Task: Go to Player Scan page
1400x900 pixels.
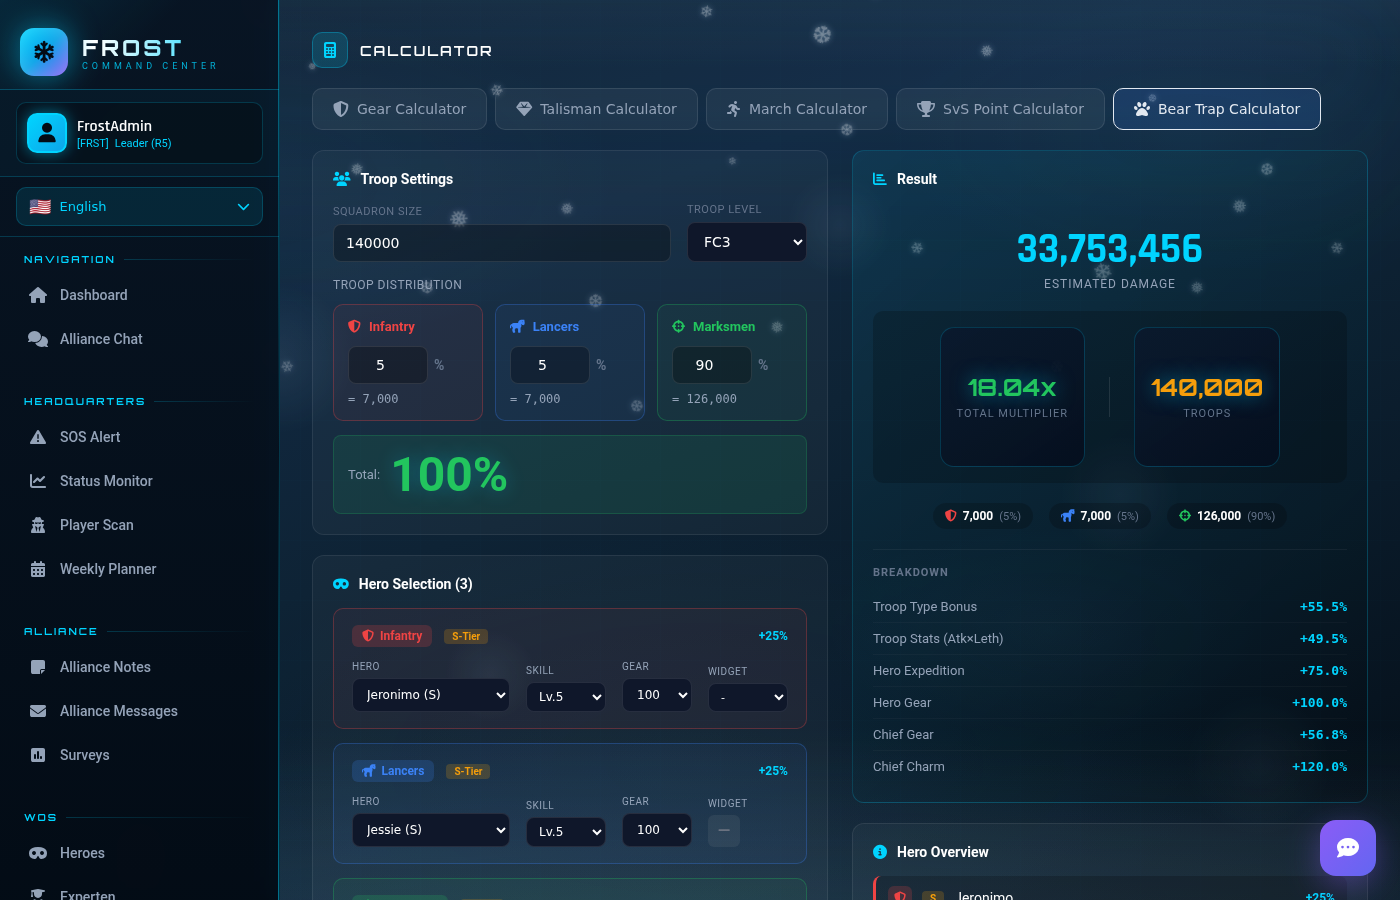Action: [96, 525]
